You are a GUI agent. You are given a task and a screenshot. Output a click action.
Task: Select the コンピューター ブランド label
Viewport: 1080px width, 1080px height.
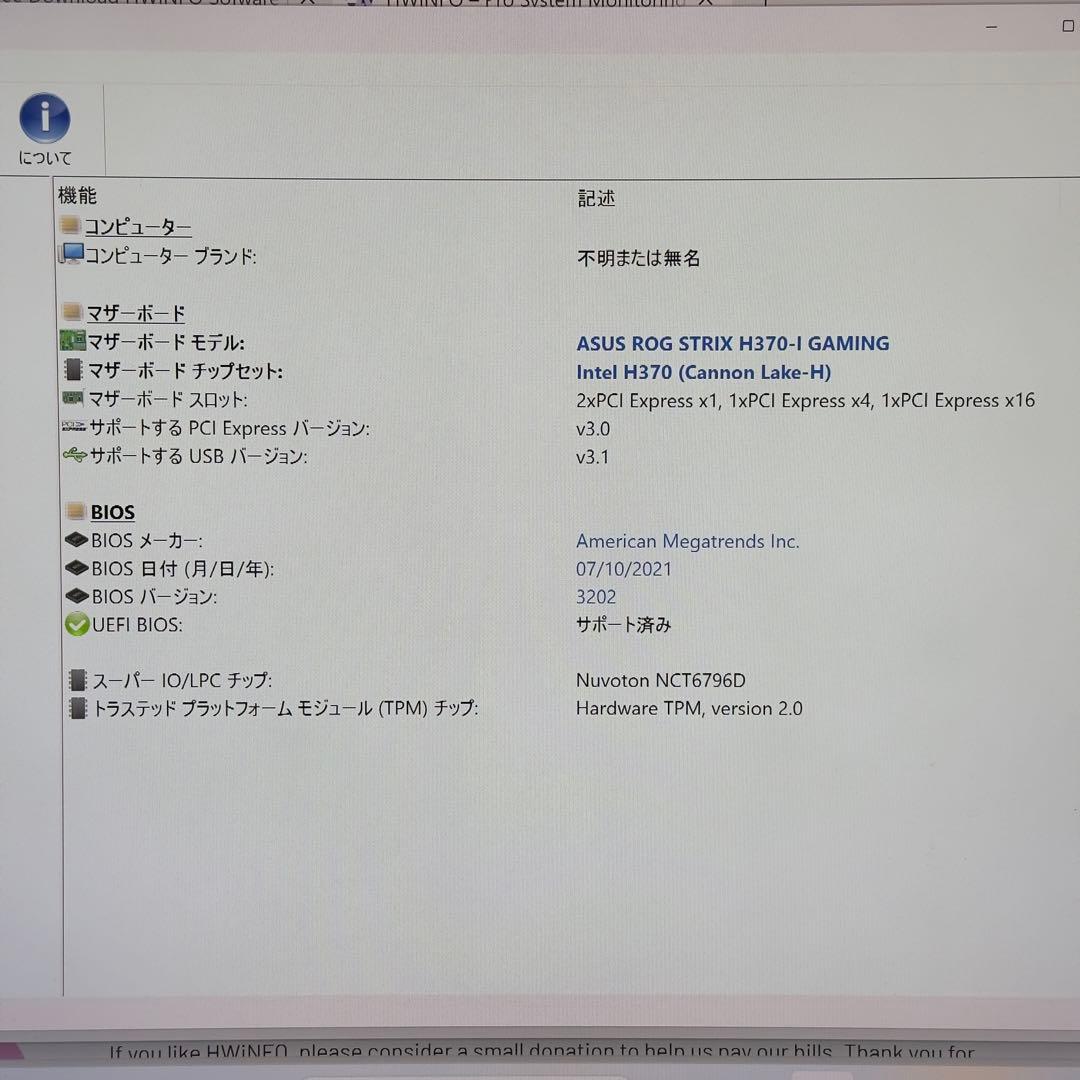pyautogui.click(x=170, y=256)
